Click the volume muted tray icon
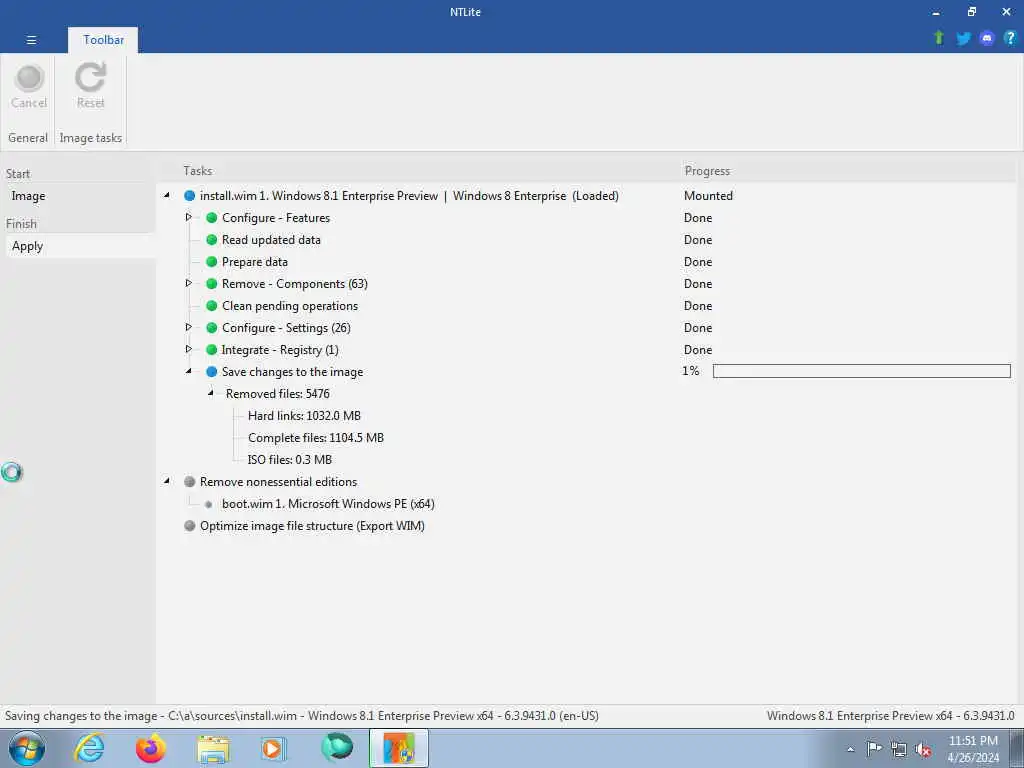 click(x=923, y=749)
